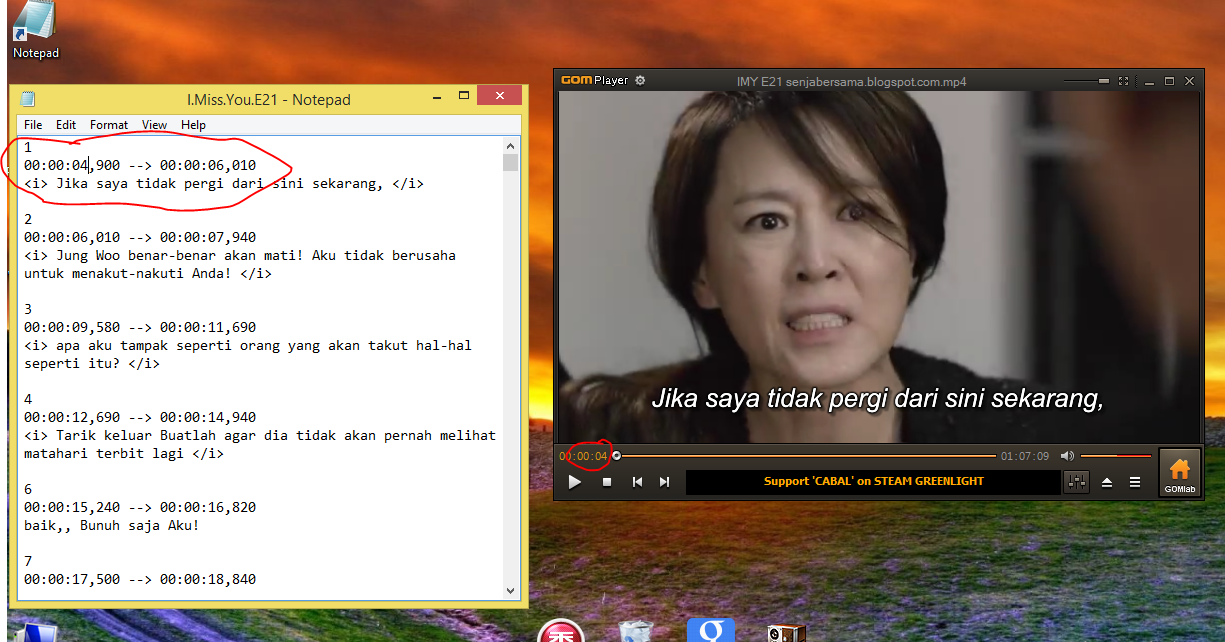Screen dimensions: 1225x642
Task: Minimize the Notepad window
Action: pyautogui.click(x=438, y=98)
